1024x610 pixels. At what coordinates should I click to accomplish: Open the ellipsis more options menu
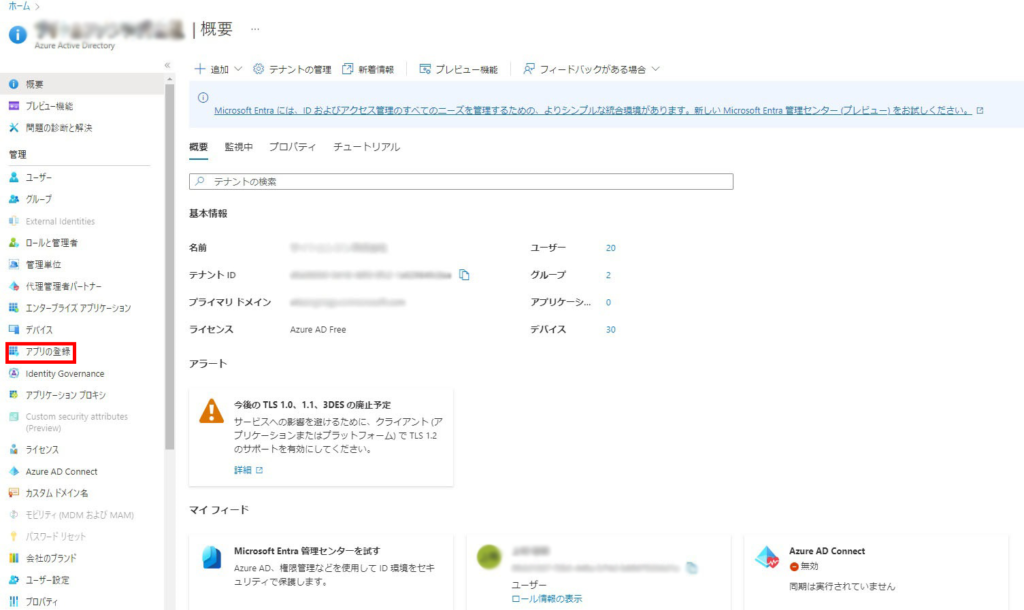click(x=255, y=29)
